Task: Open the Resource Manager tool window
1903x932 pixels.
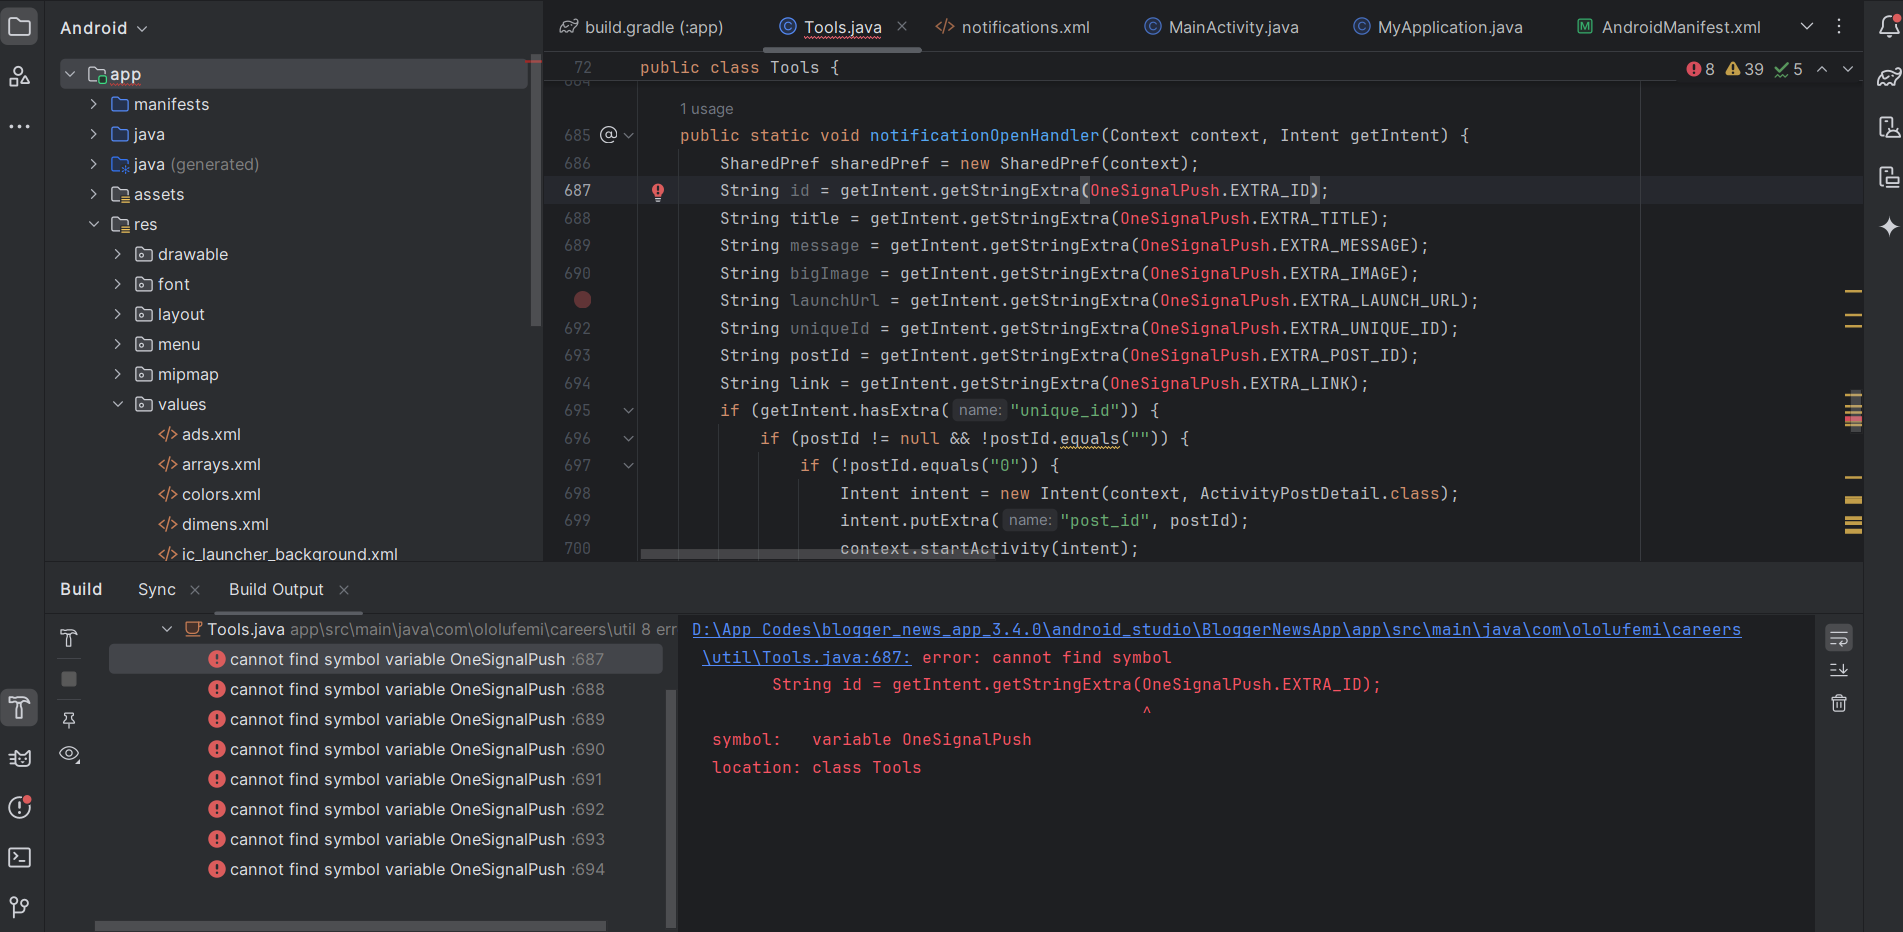Action: pyautogui.click(x=20, y=77)
